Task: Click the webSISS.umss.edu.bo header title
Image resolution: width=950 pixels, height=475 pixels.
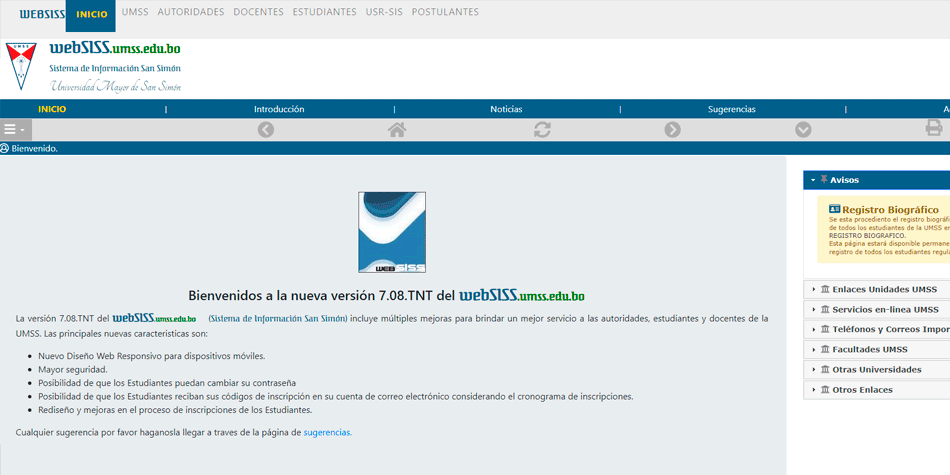Action: coord(115,48)
